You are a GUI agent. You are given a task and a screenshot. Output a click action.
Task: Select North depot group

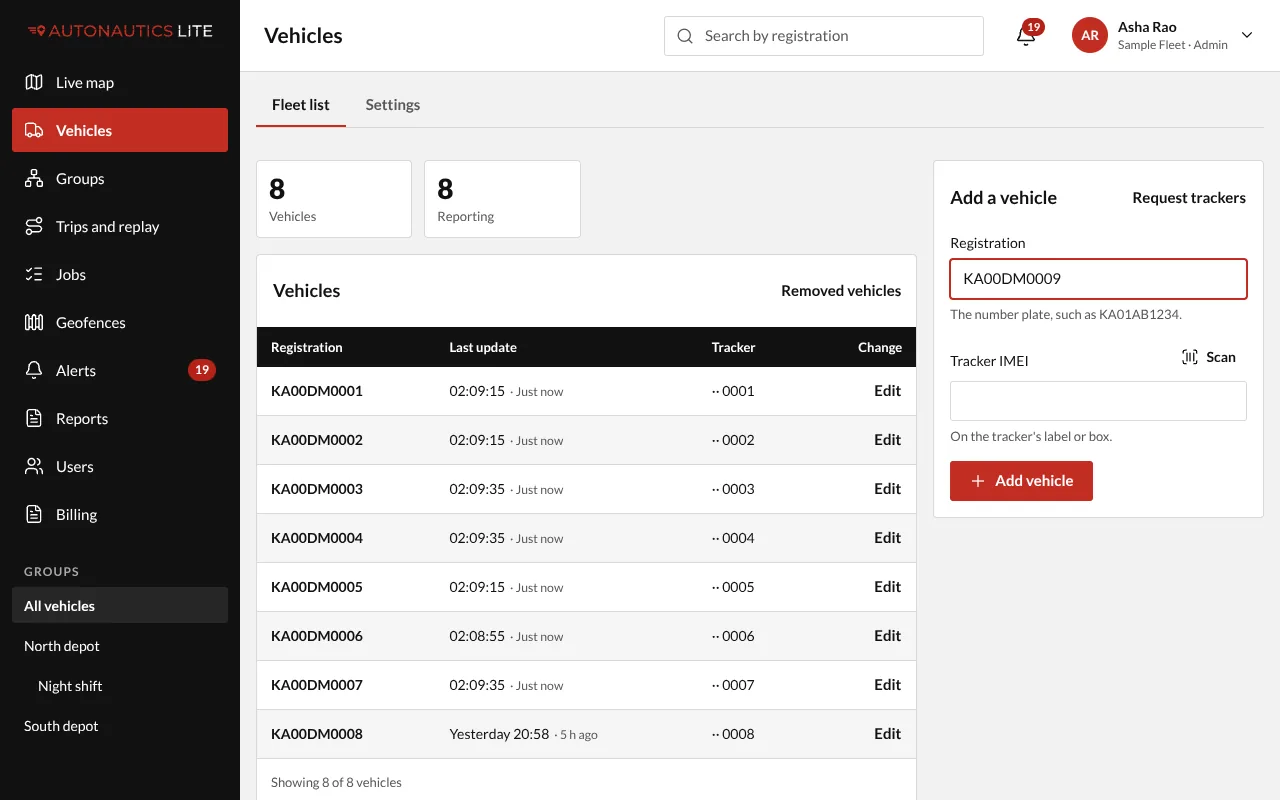point(120,646)
